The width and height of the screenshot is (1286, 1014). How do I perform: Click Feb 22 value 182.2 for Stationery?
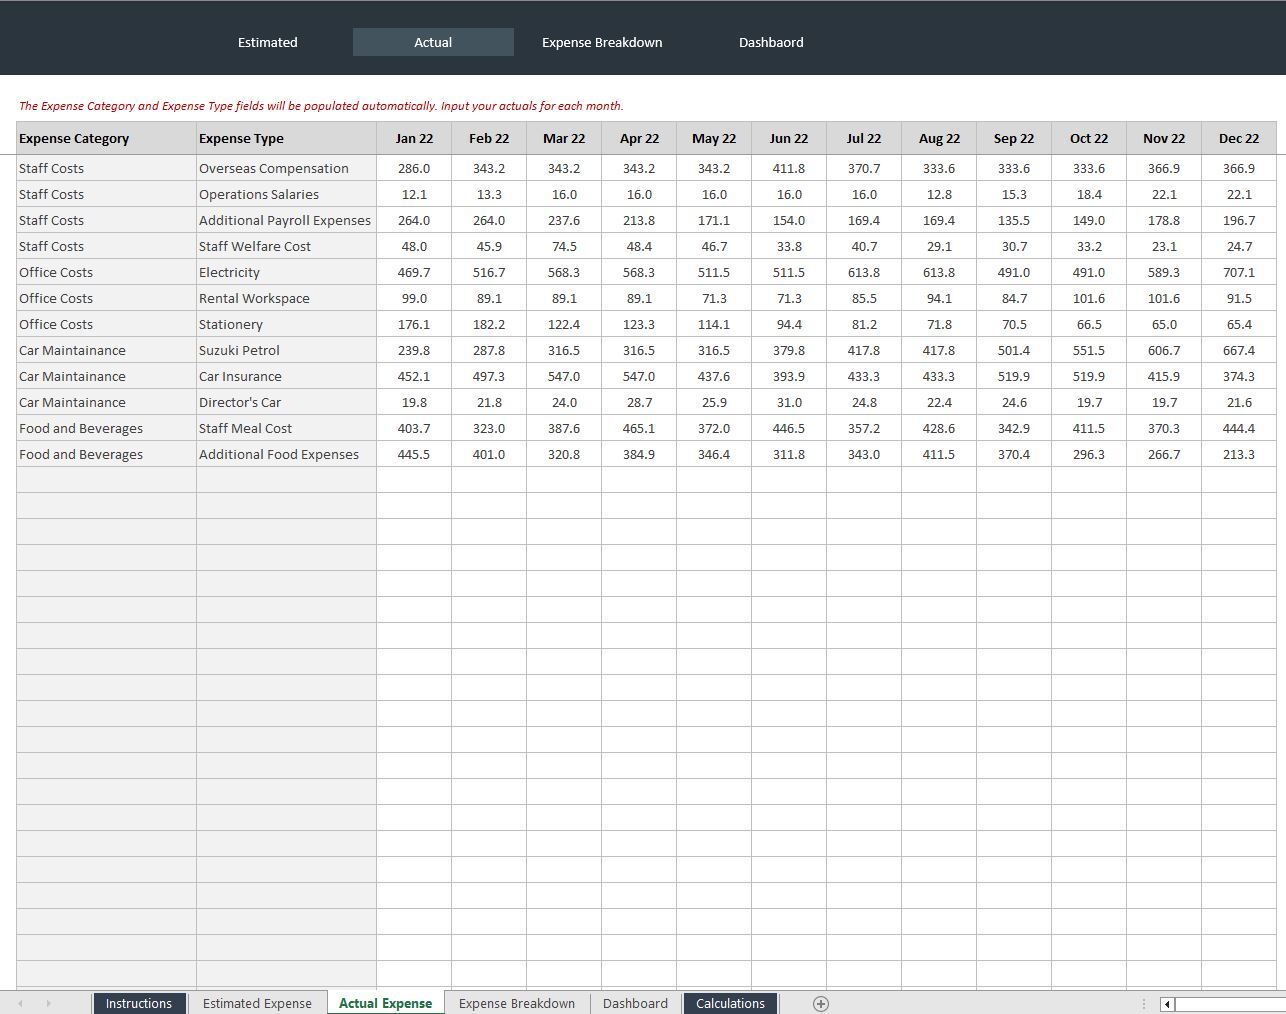489,324
